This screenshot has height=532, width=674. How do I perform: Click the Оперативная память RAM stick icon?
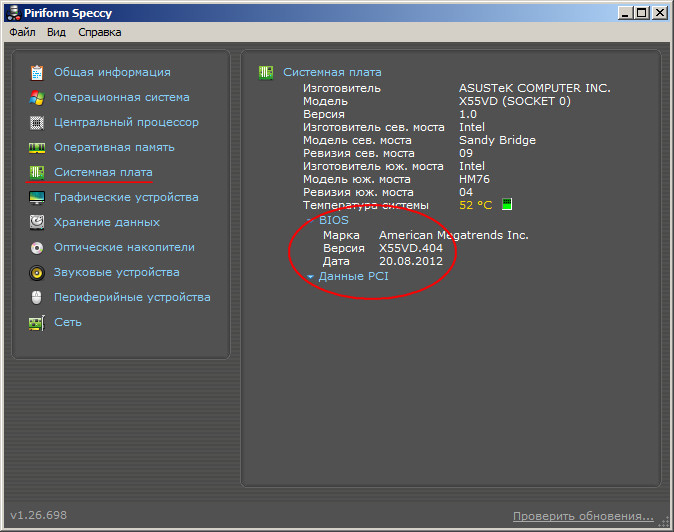[x=37, y=148]
